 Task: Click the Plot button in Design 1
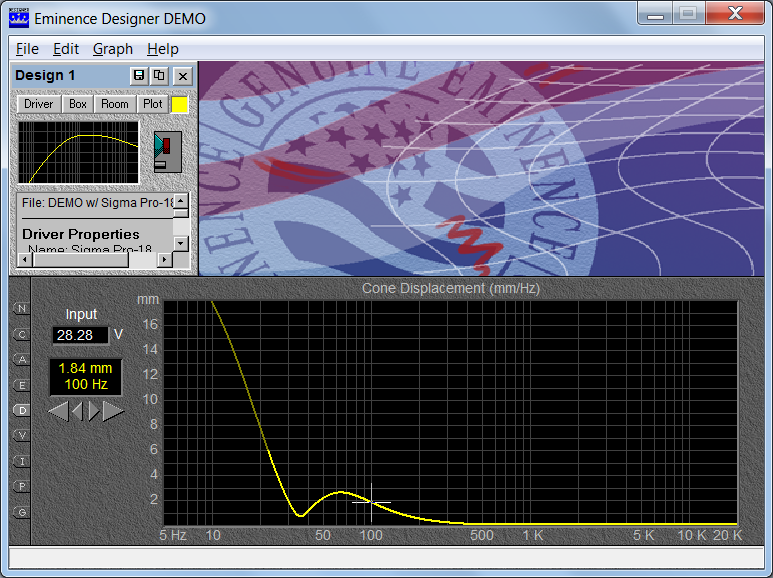[152, 104]
